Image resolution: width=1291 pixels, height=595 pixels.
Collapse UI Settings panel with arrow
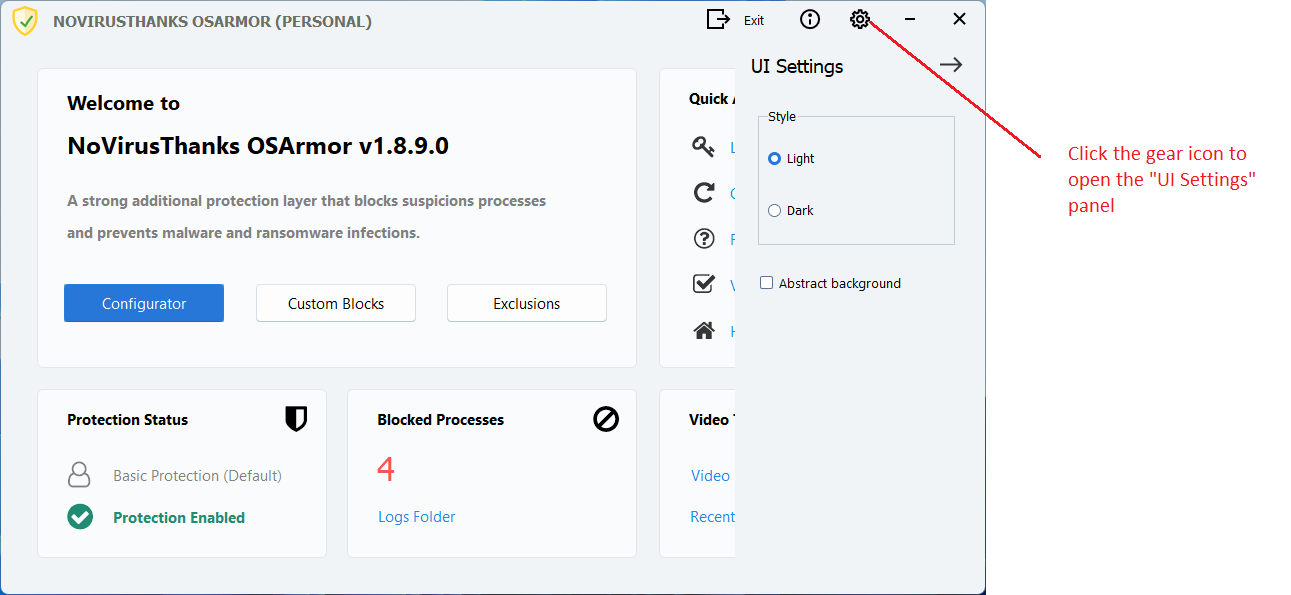[951, 65]
